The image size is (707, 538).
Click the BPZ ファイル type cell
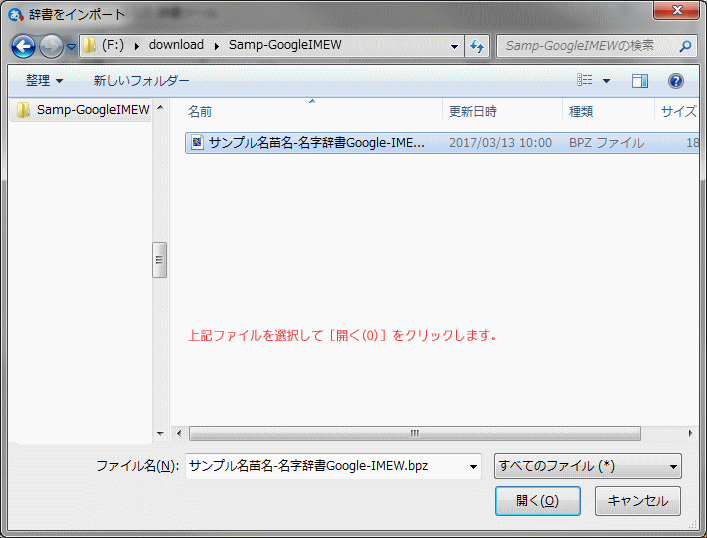point(606,143)
